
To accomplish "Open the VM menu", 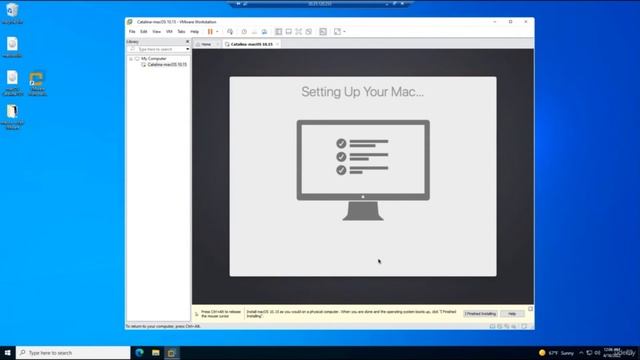I will click(x=169, y=31).
